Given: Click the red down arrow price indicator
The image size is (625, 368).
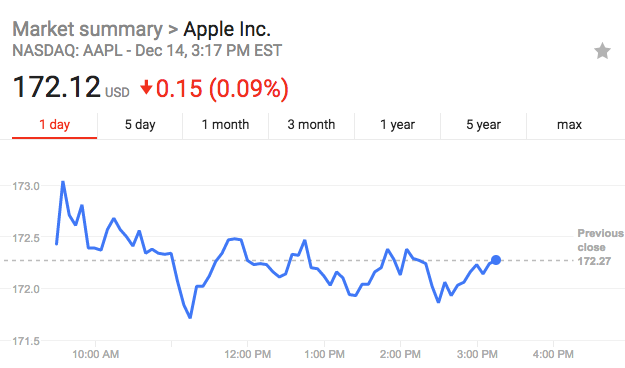Looking at the screenshot, I should (x=146, y=88).
